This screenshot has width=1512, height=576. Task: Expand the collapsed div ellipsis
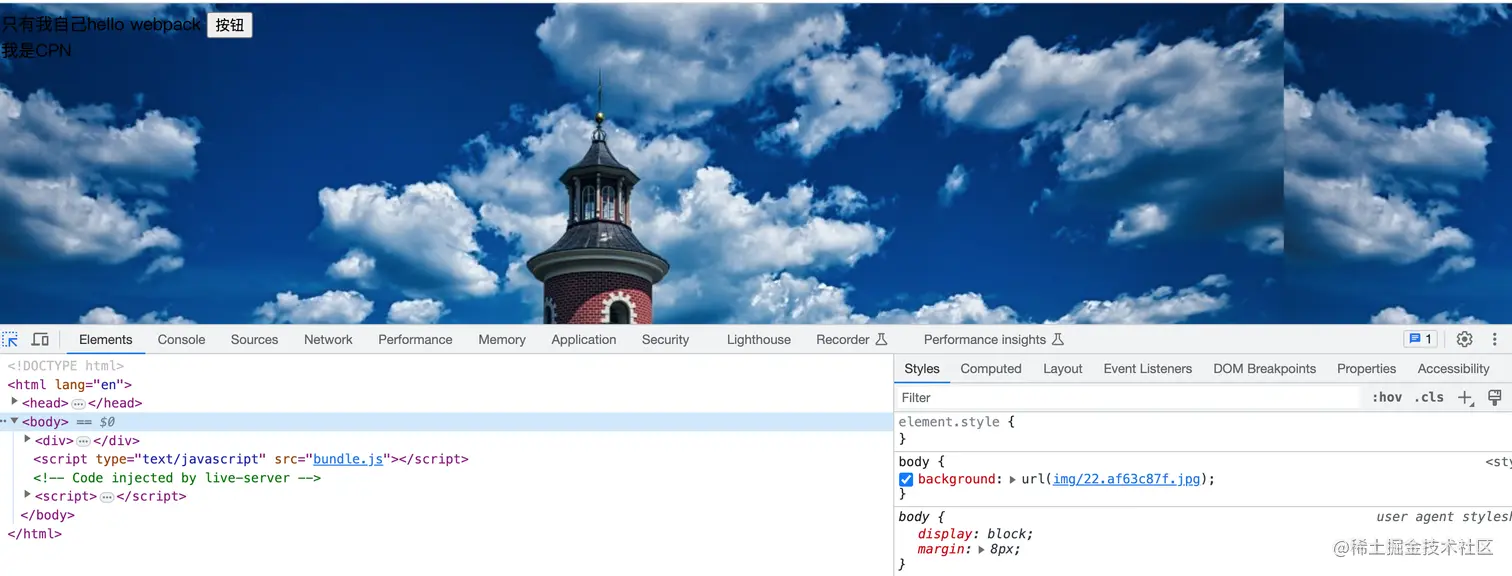coord(83,441)
